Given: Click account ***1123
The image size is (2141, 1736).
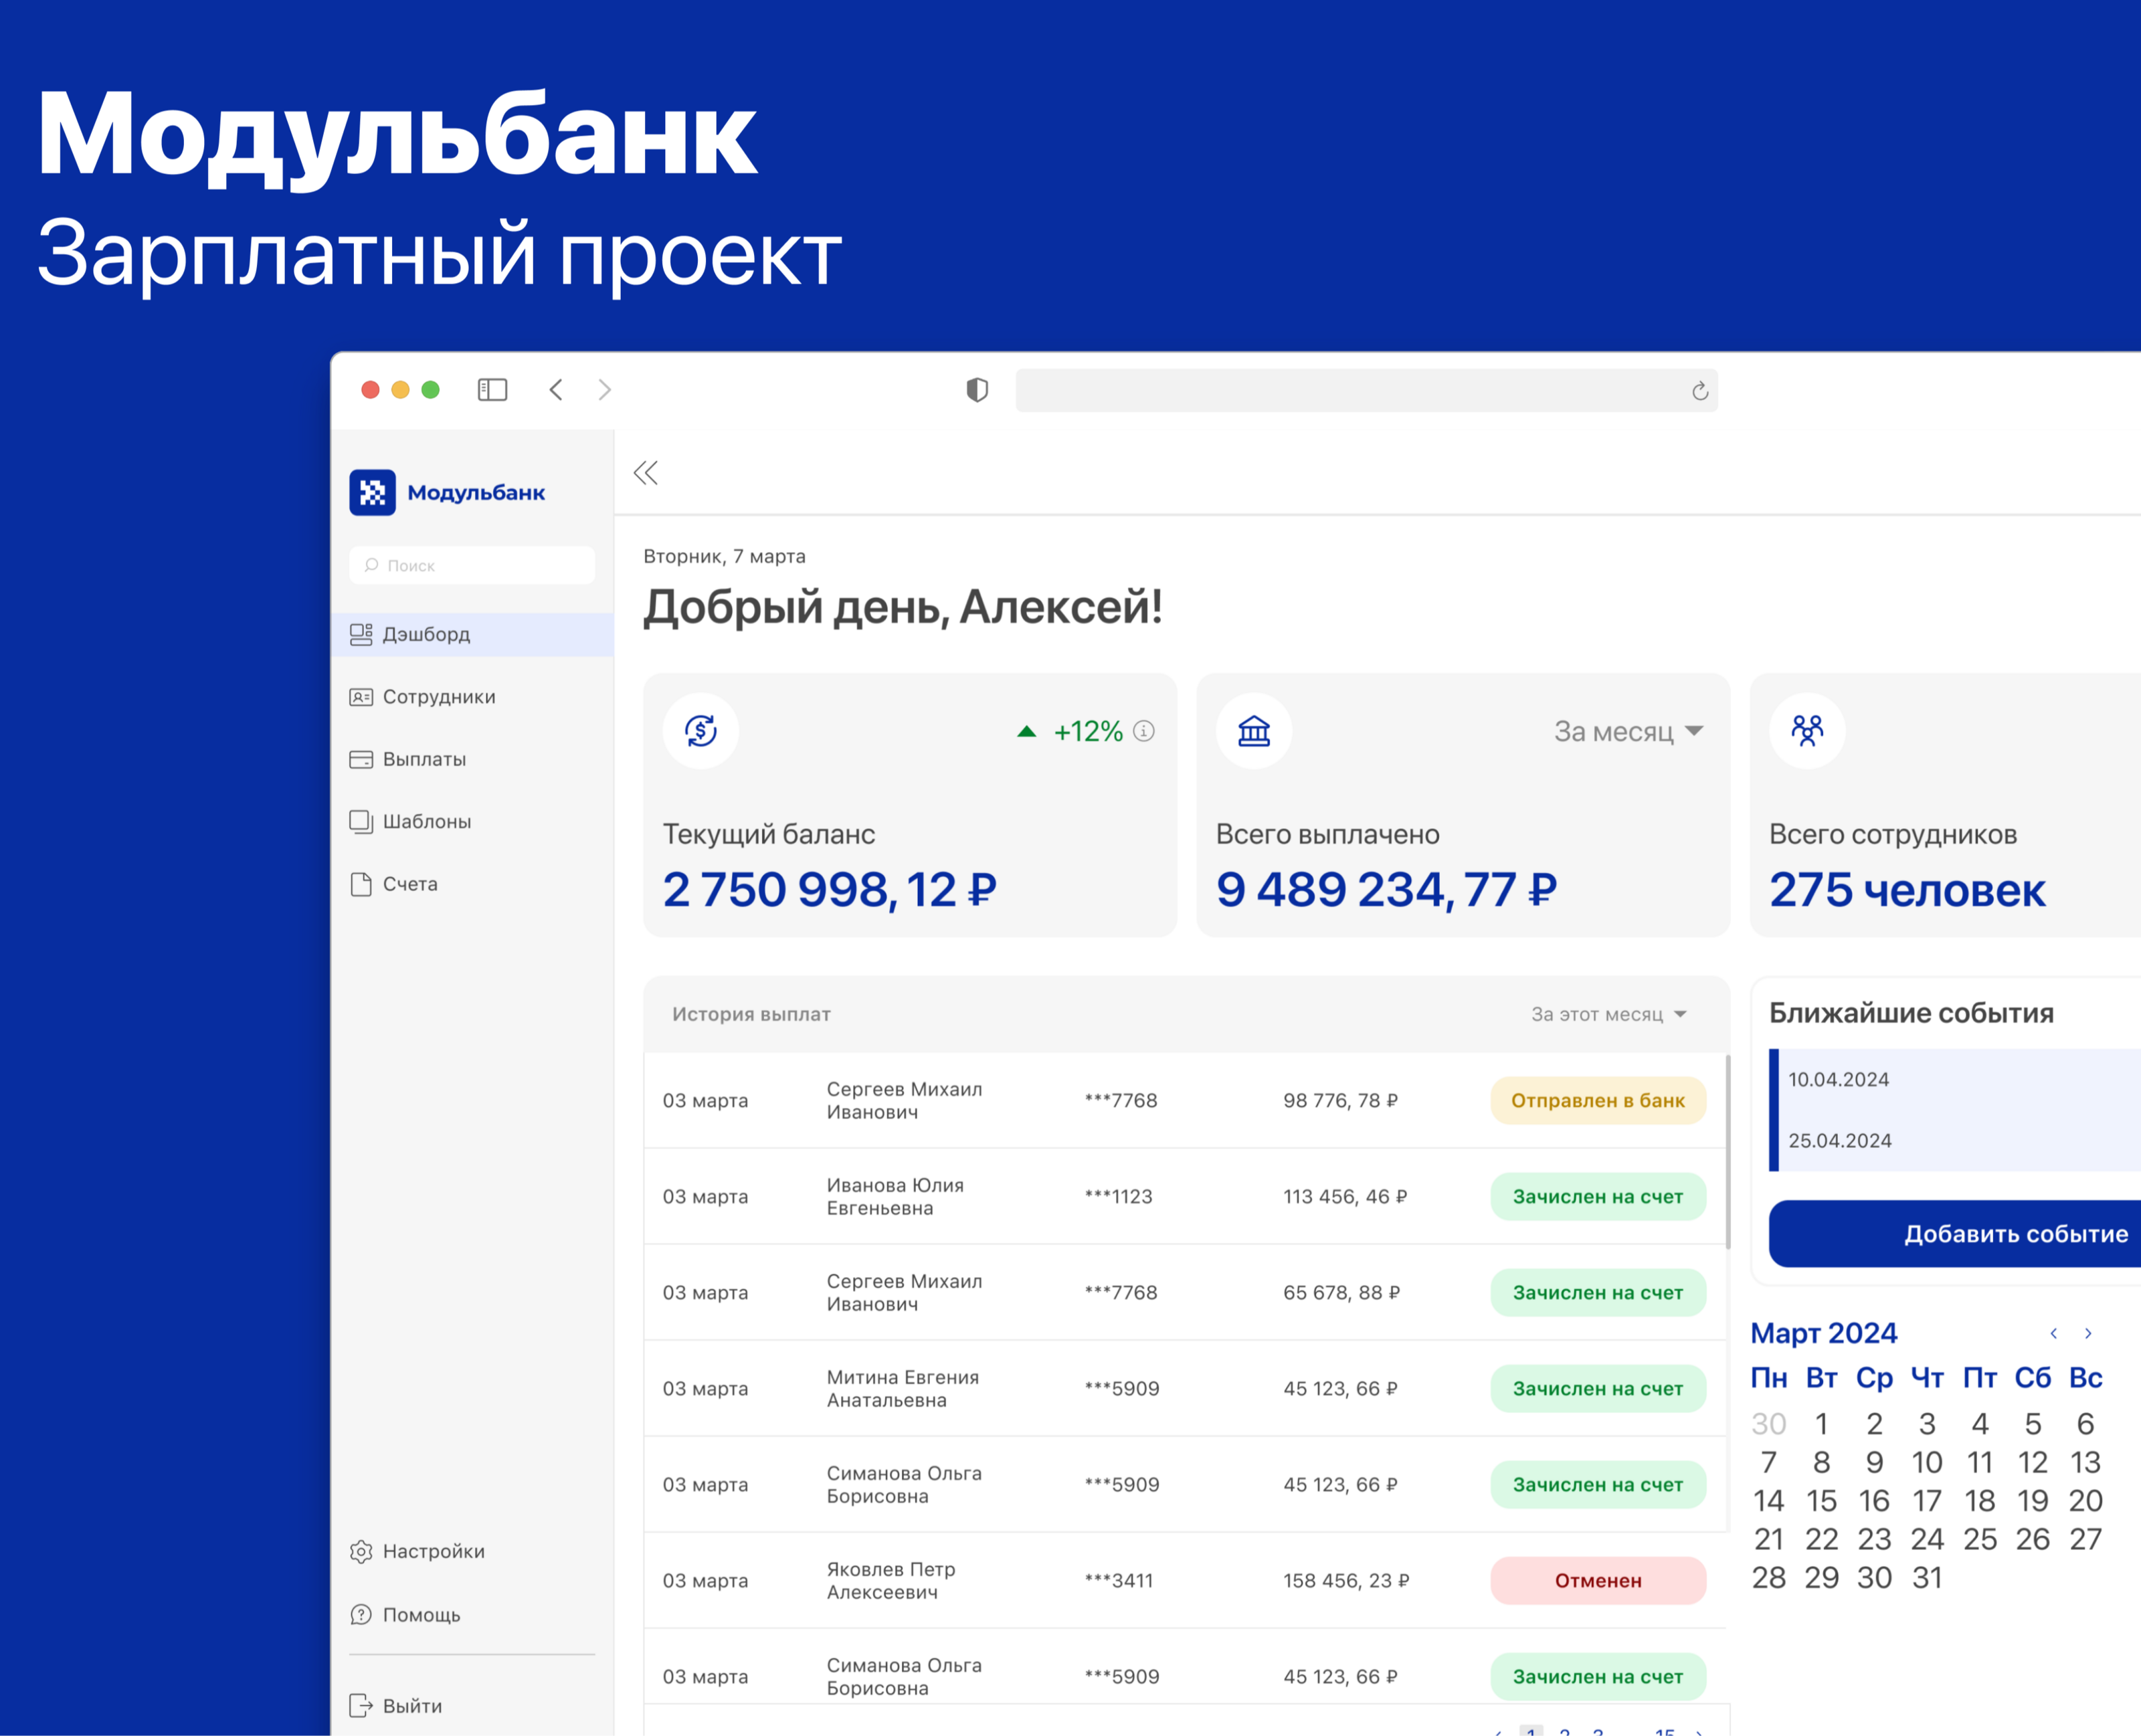Looking at the screenshot, I should (x=1118, y=1196).
